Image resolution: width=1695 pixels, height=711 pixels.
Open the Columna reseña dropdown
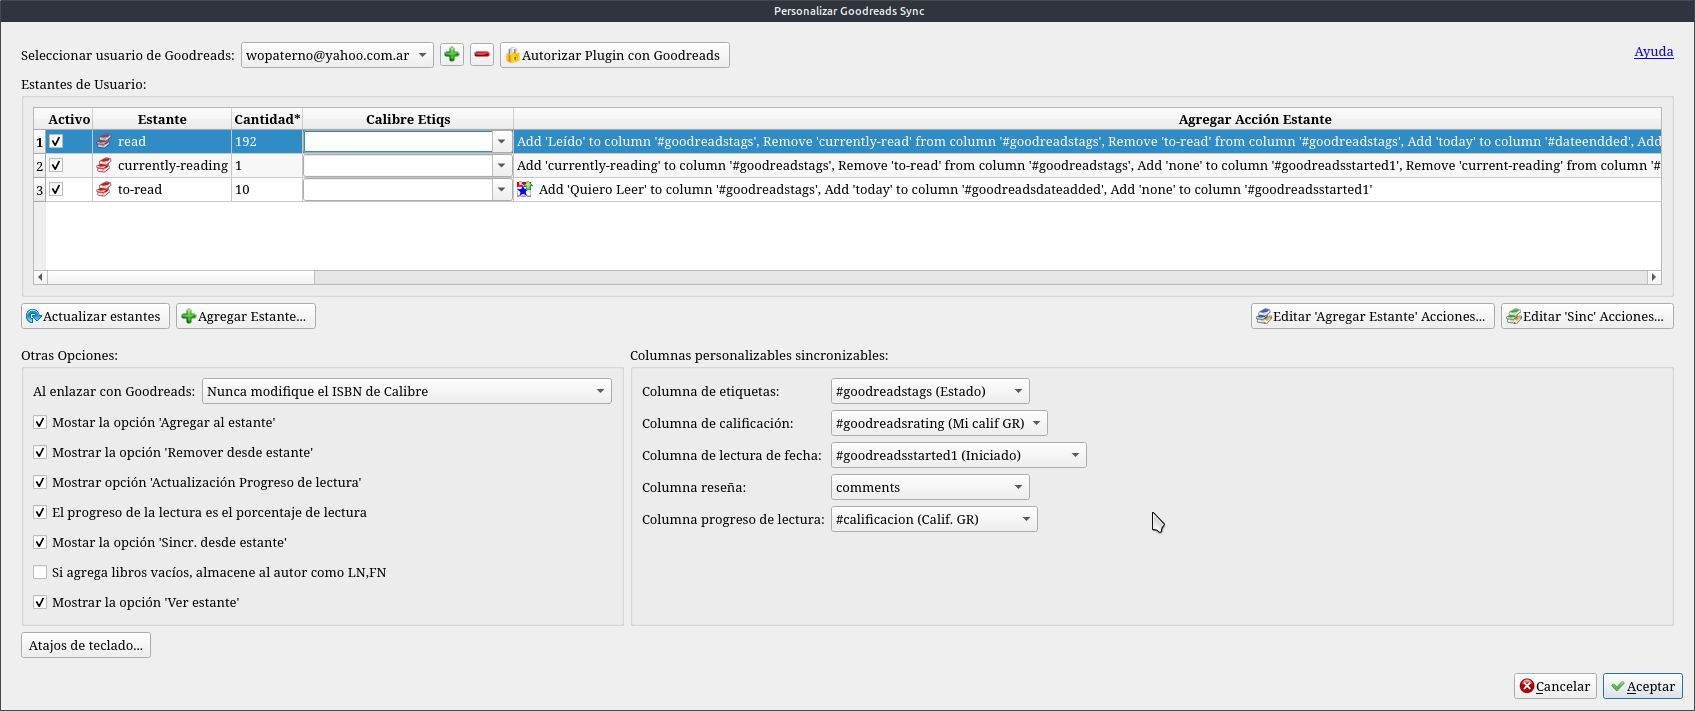(x=930, y=487)
